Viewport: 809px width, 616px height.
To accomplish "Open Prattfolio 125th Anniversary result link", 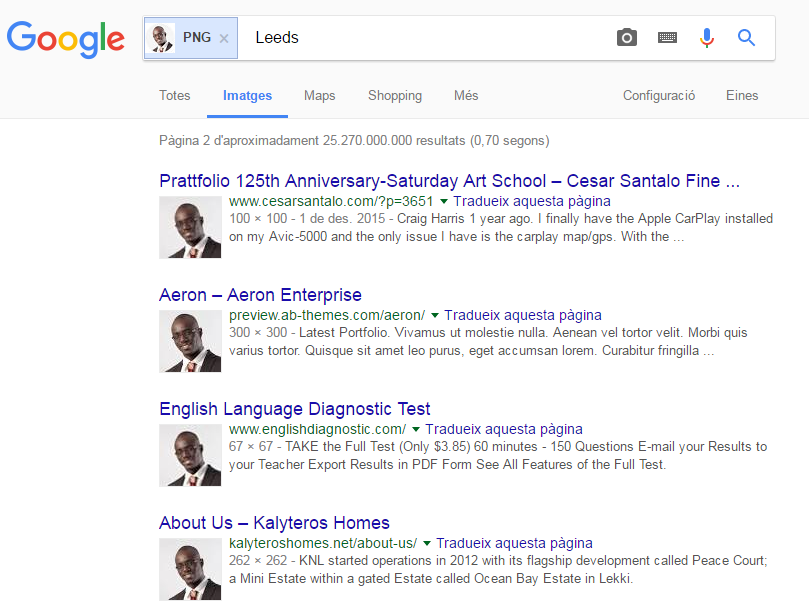I will [x=449, y=181].
